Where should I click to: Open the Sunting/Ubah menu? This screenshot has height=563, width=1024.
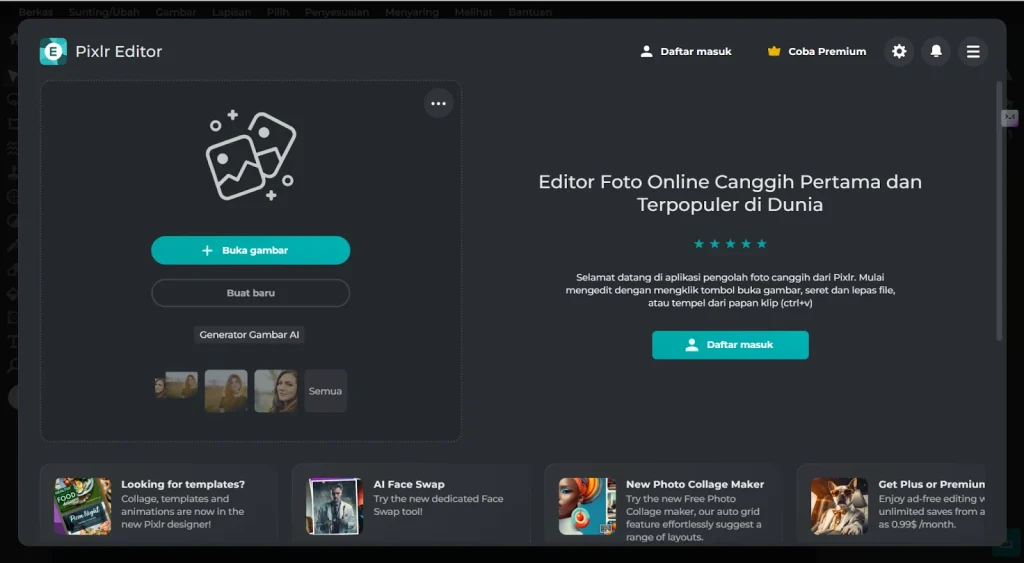point(104,12)
